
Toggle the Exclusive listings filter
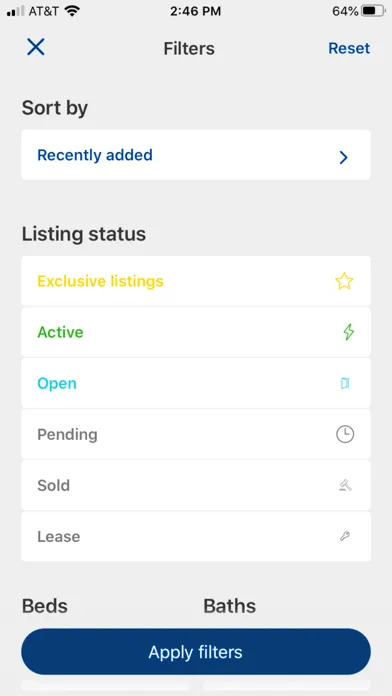click(196, 281)
